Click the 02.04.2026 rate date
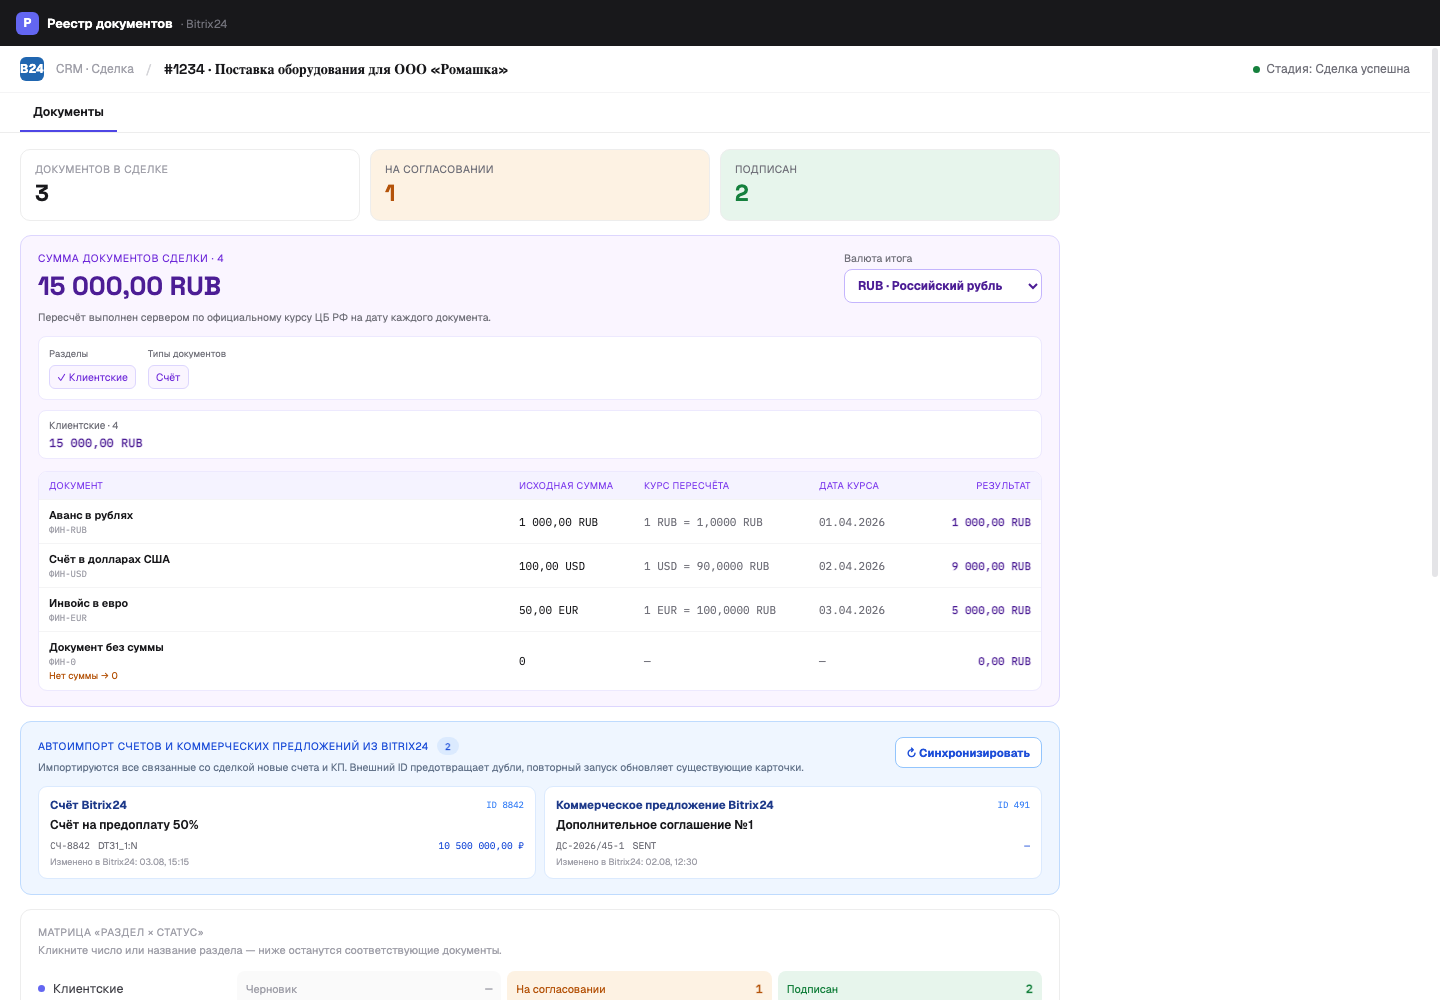This screenshot has height=1000, width=1440. click(x=852, y=566)
